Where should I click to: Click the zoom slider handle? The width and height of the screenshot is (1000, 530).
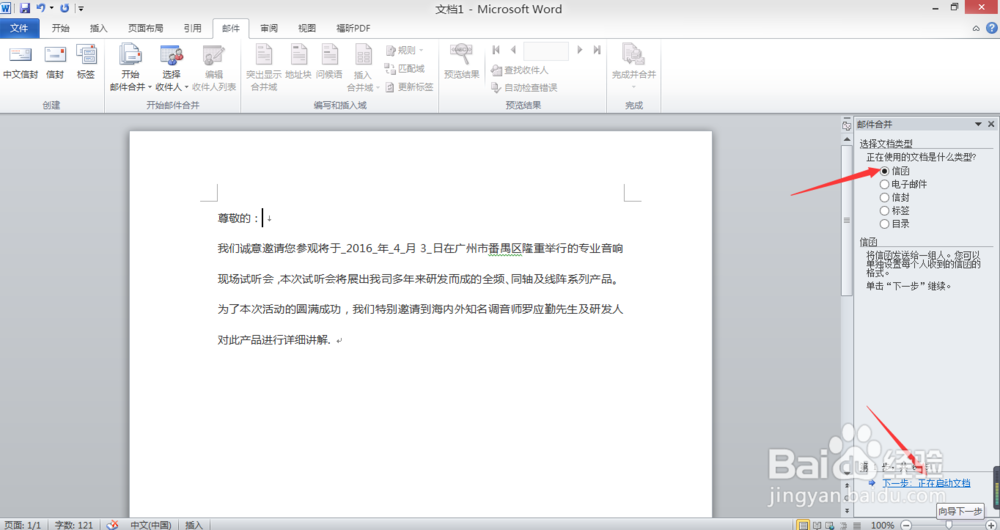[x=948, y=525]
